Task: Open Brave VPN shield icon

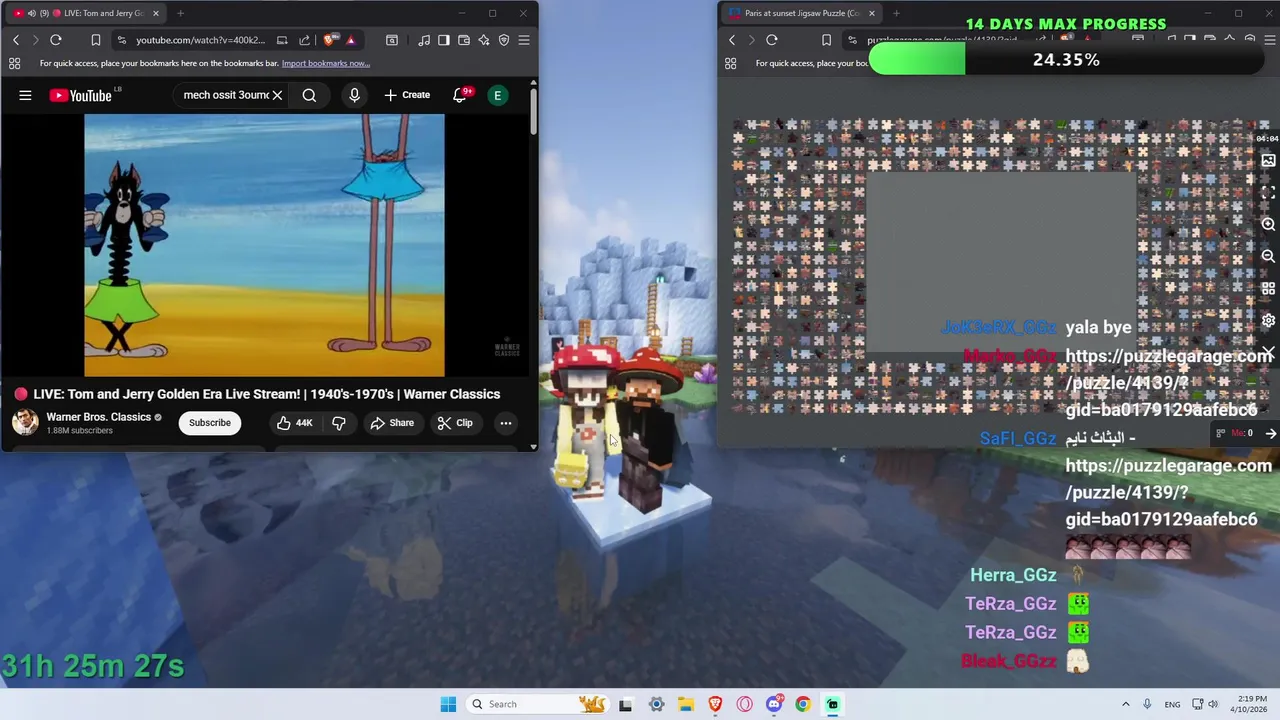Action: pyautogui.click(x=504, y=40)
